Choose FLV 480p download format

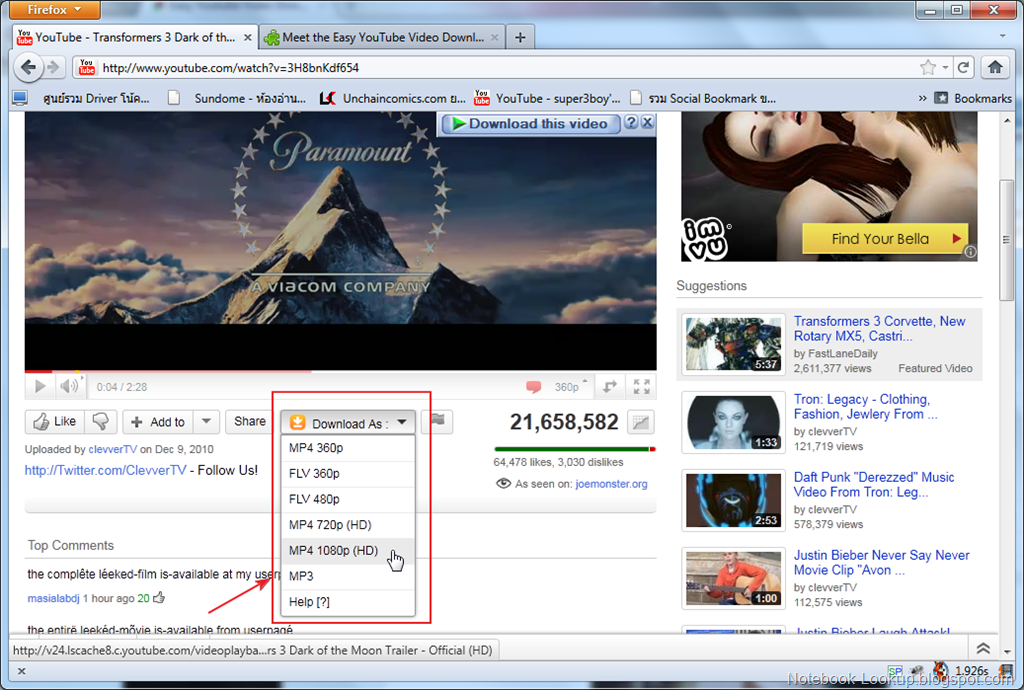point(348,499)
